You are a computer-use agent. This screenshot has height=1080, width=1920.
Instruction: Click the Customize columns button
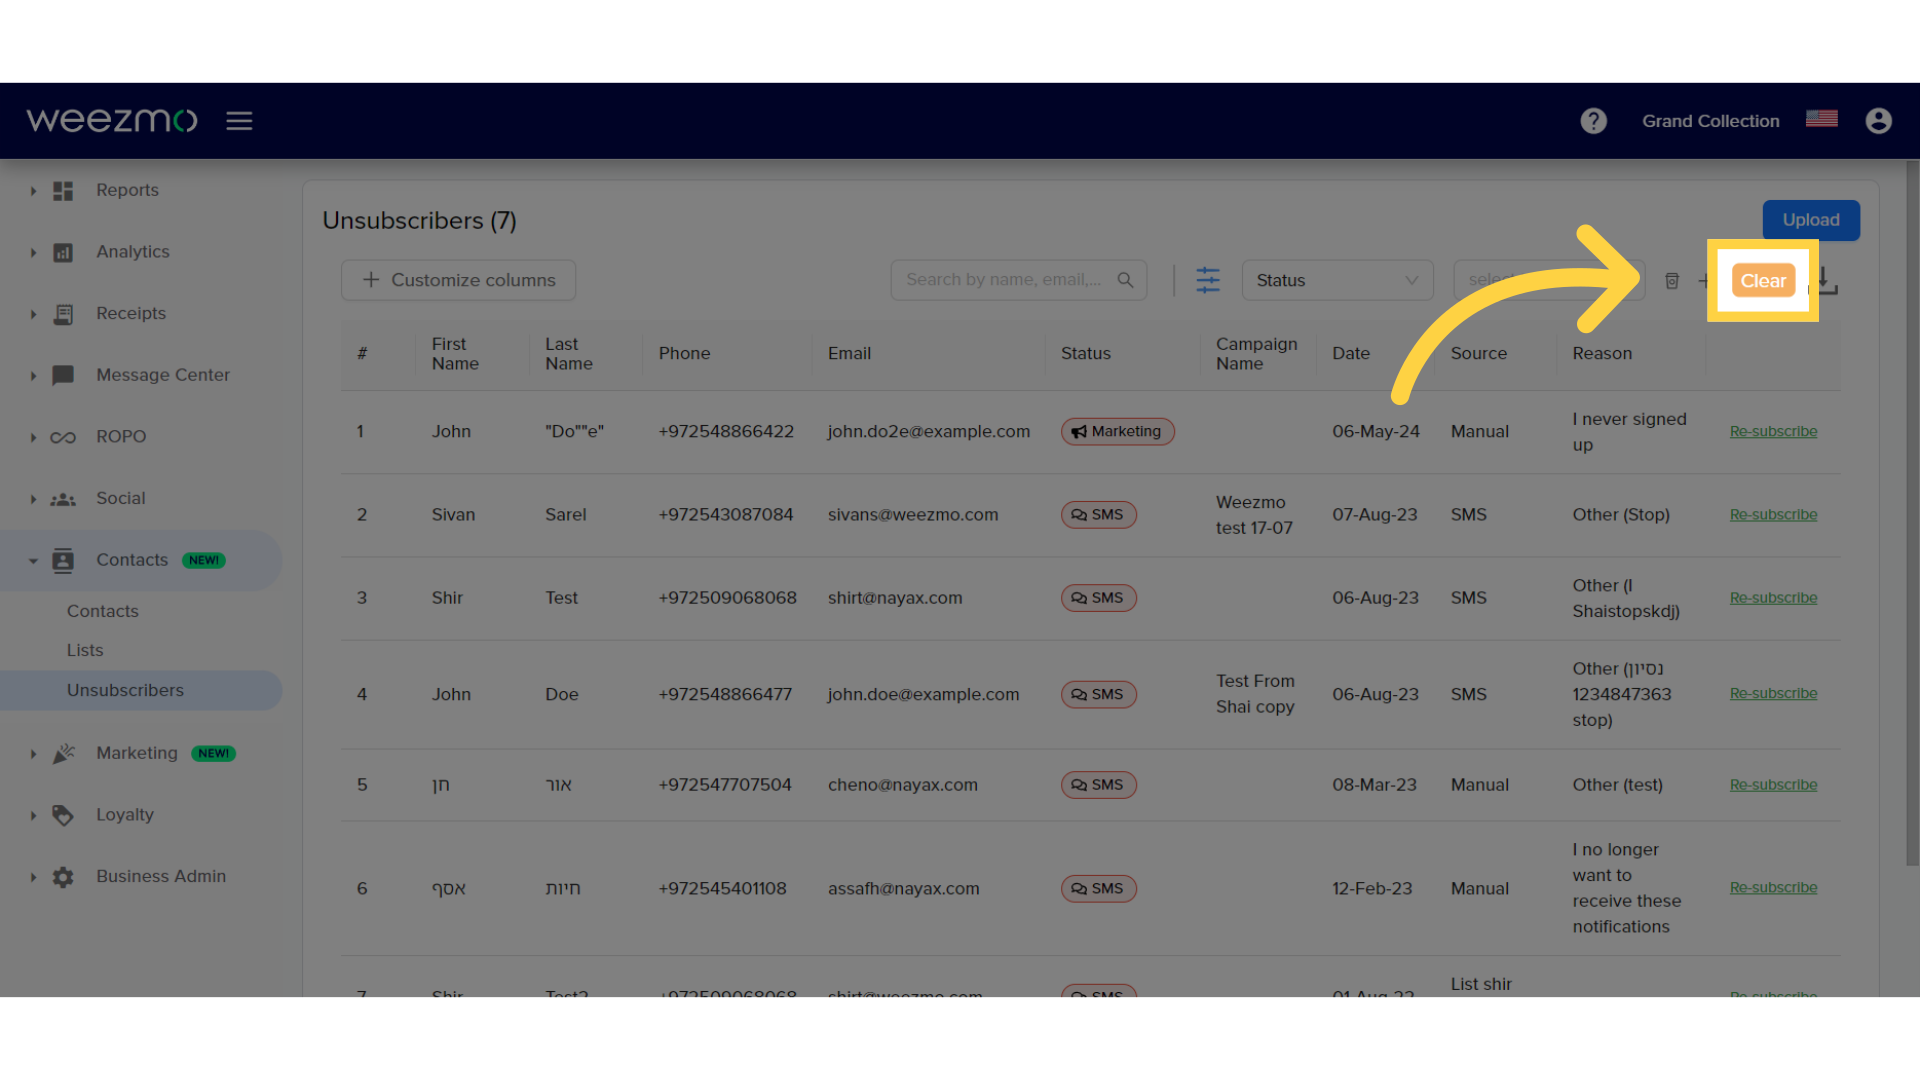click(459, 278)
